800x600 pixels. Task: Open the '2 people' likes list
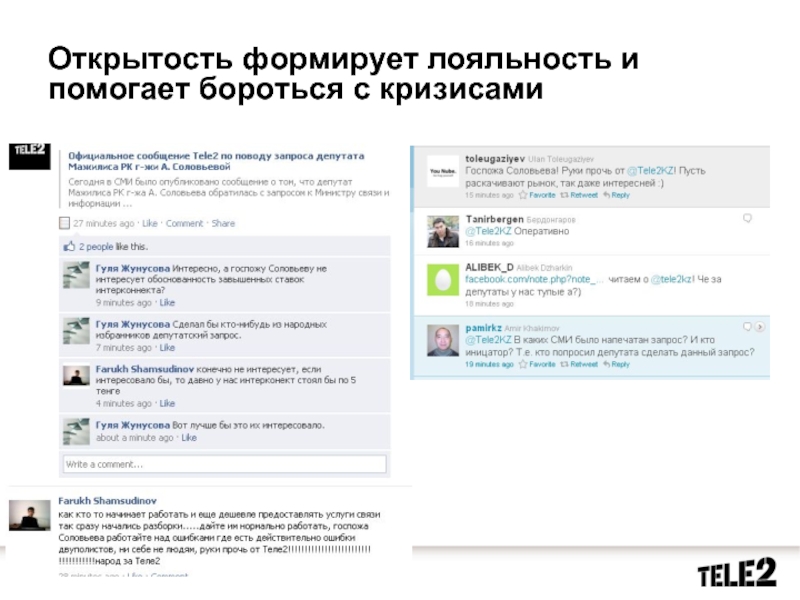pyautogui.click(x=96, y=246)
